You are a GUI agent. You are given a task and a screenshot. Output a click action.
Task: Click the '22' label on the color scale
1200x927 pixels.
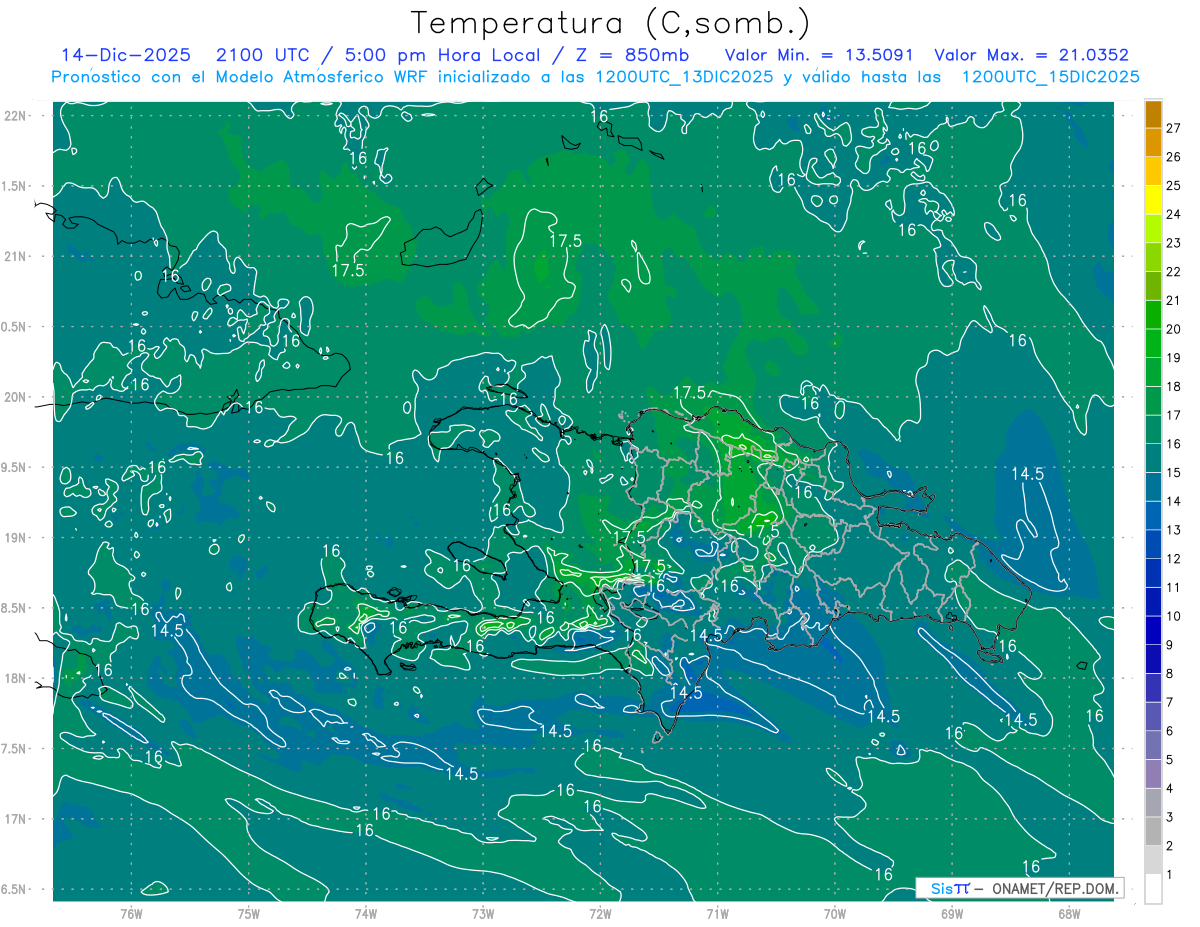tap(1174, 272)
